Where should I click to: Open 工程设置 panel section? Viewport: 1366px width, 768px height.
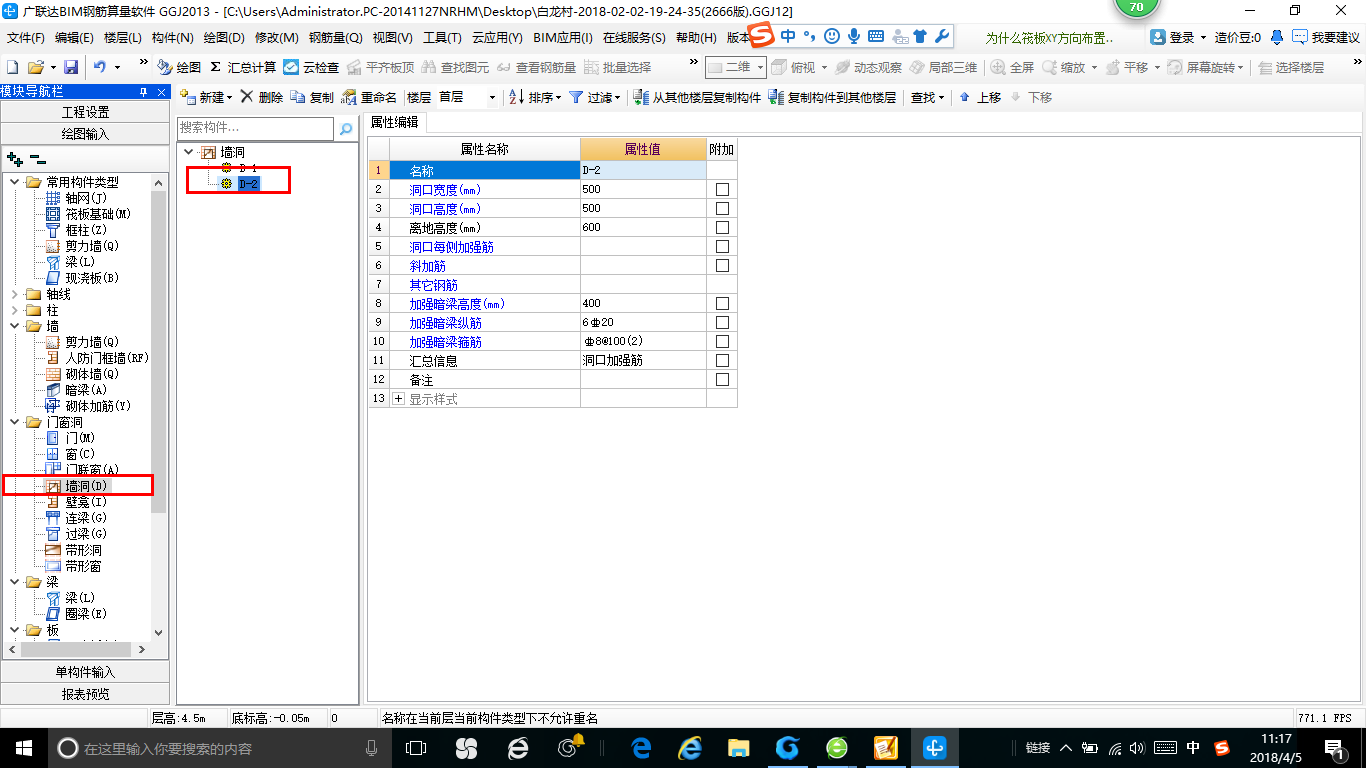[x=85, y=112]
